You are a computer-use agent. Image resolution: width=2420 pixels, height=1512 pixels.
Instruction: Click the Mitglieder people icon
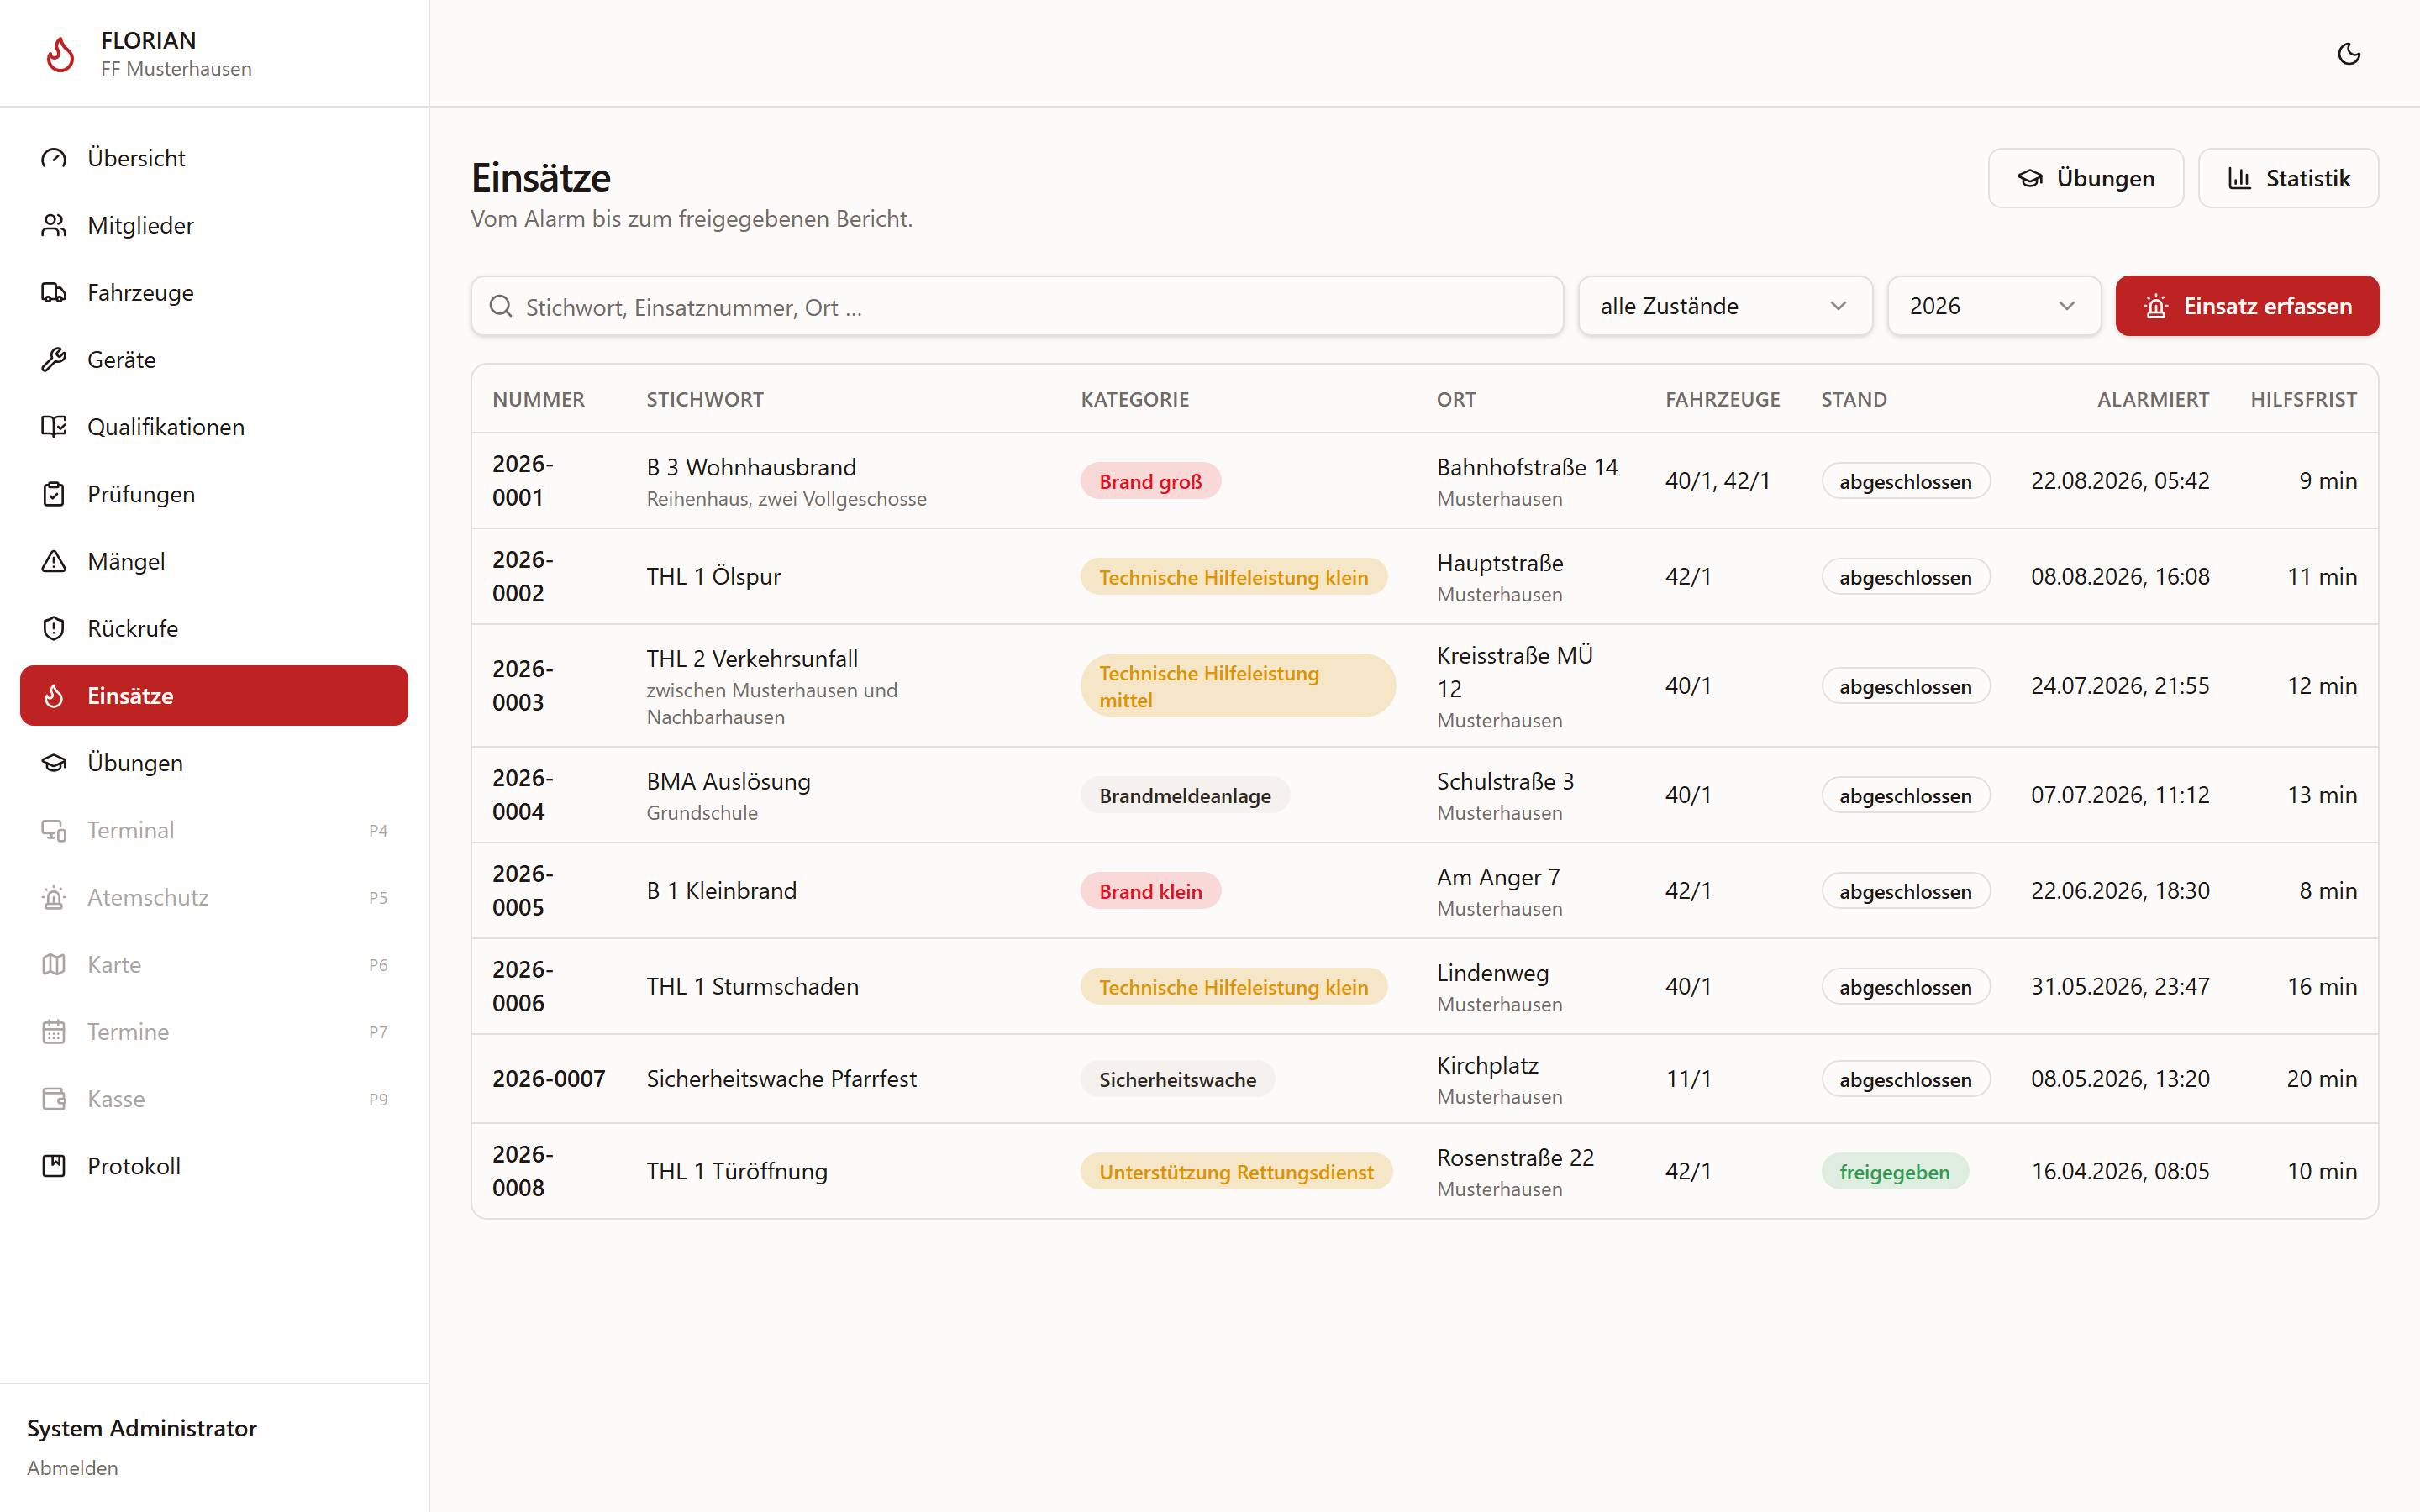[x=54, y=225]
